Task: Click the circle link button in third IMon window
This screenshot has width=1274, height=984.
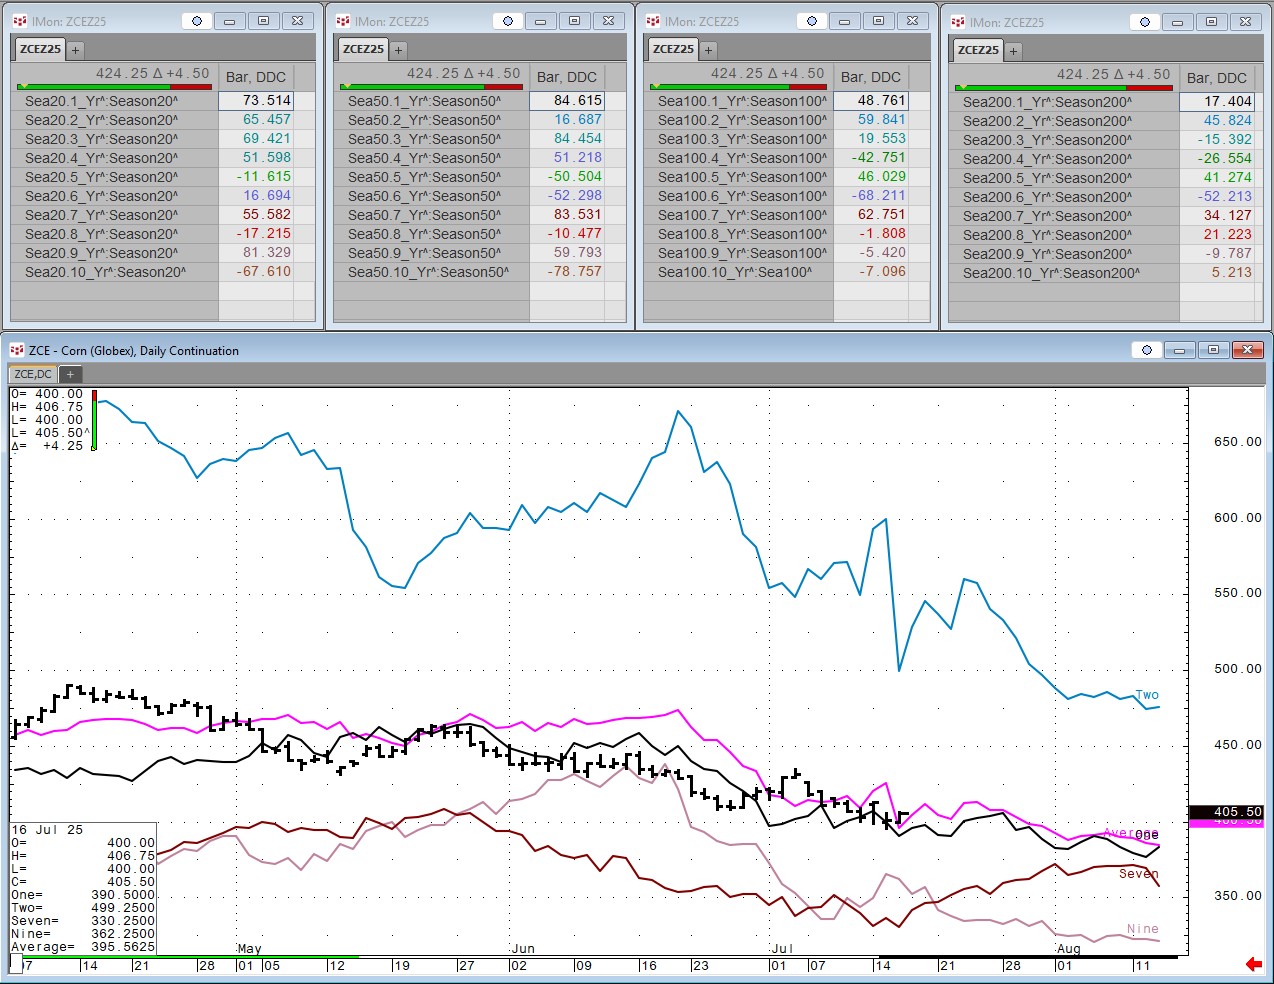Action: point(812,21)
